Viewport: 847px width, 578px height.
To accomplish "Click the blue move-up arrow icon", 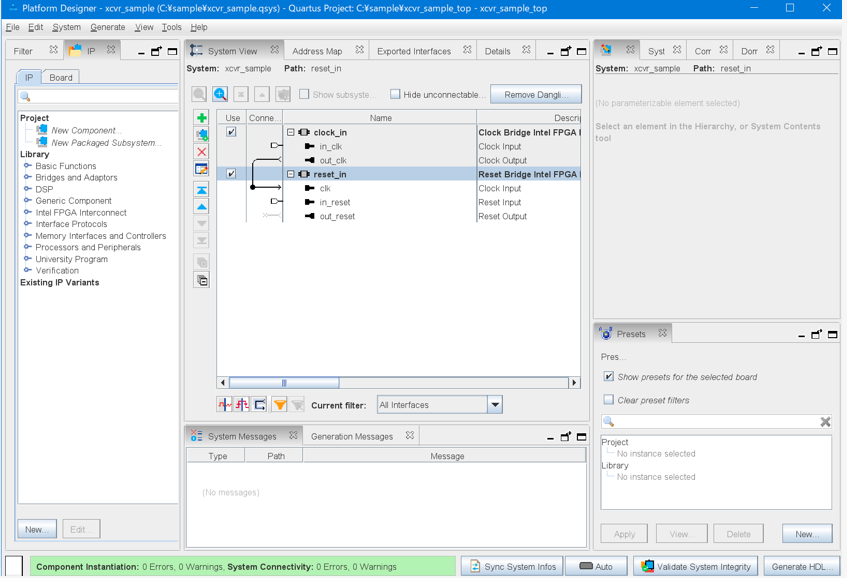I will point(202,206).
